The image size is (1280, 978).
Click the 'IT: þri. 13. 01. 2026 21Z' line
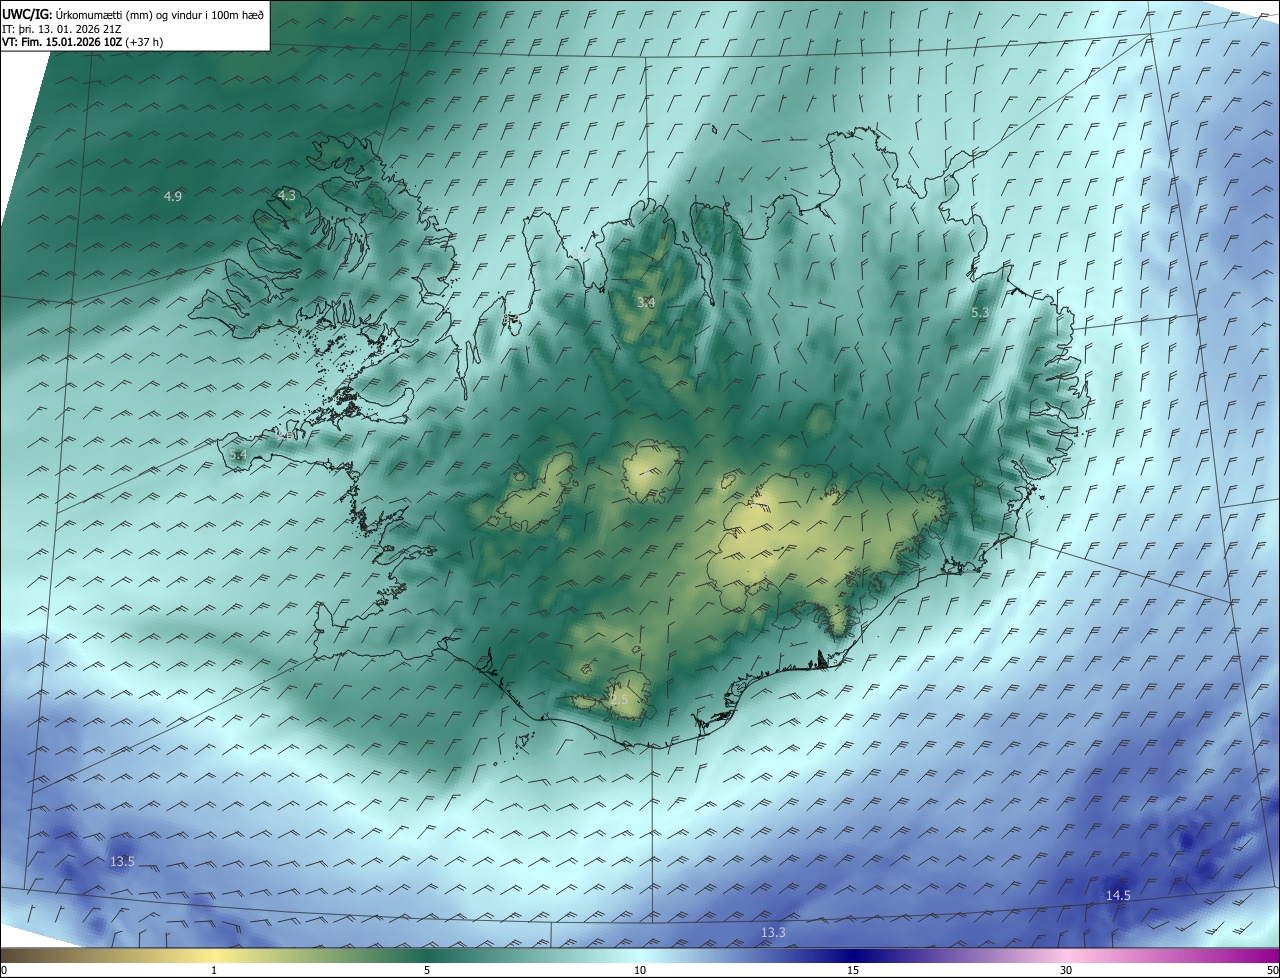(62, 29)
